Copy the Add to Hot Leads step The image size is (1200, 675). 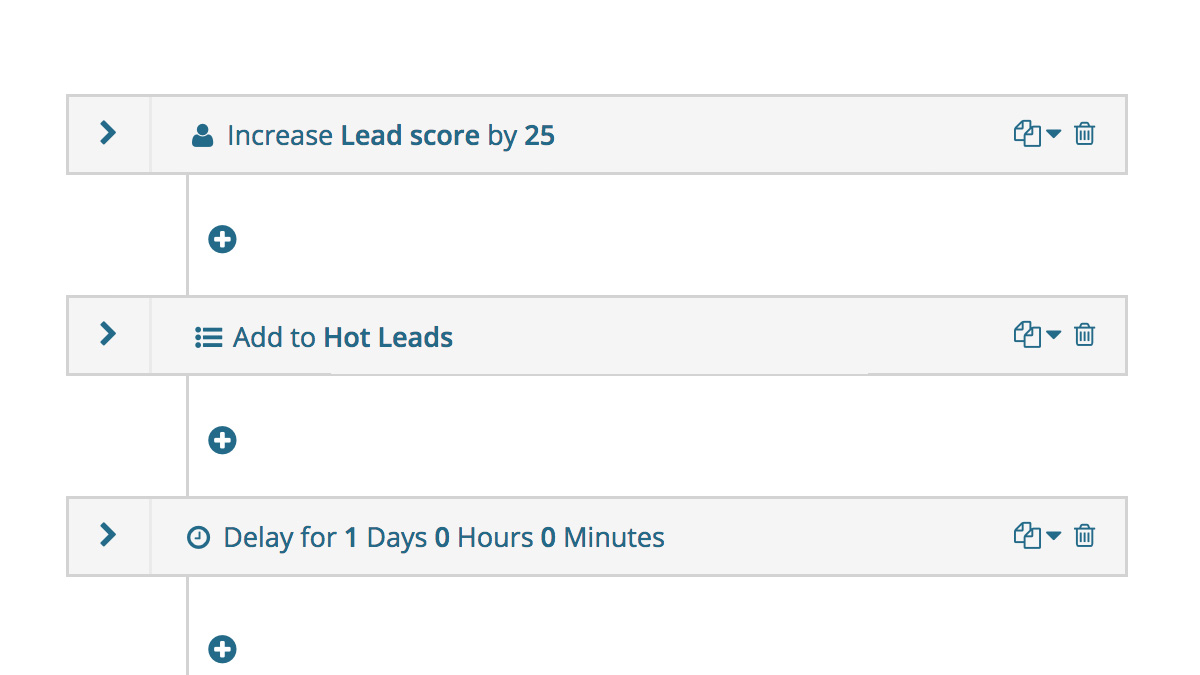tap(1027, 334)
